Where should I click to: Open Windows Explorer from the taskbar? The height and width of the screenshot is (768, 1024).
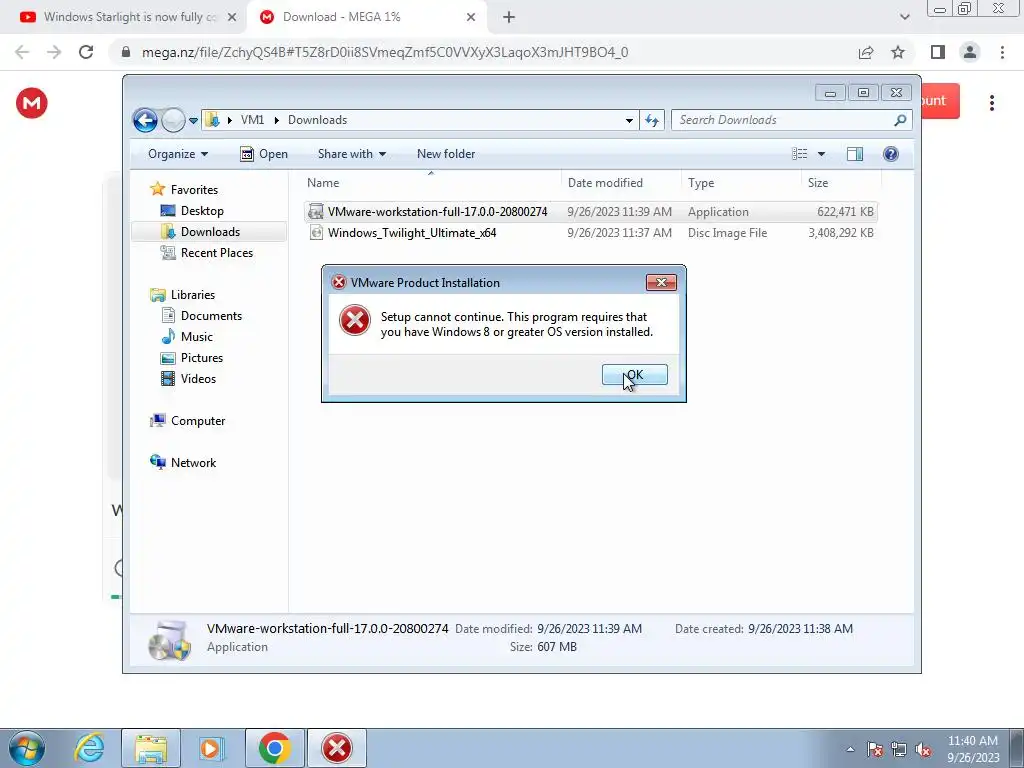(151, 748)
